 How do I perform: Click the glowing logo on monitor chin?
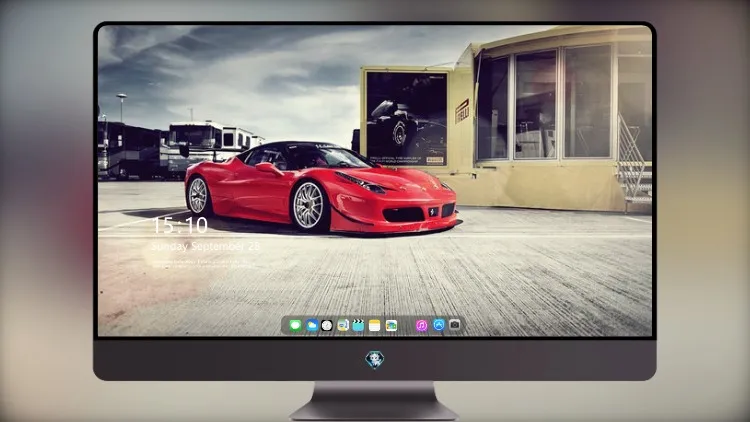375,359
